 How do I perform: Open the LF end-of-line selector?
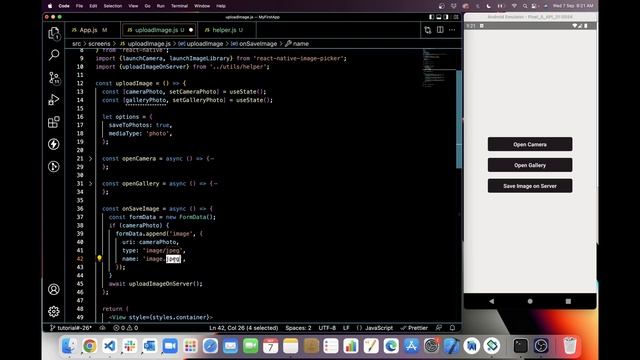(x=346, y=328)
